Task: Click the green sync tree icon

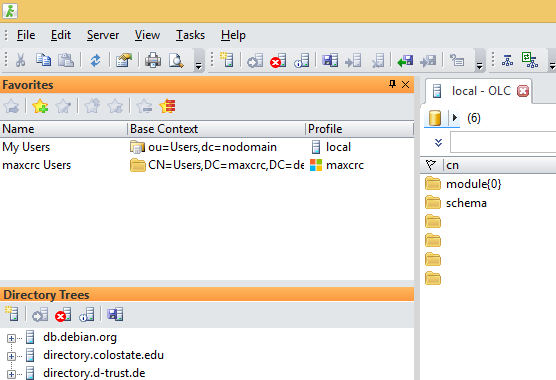Action: (530, 60)
